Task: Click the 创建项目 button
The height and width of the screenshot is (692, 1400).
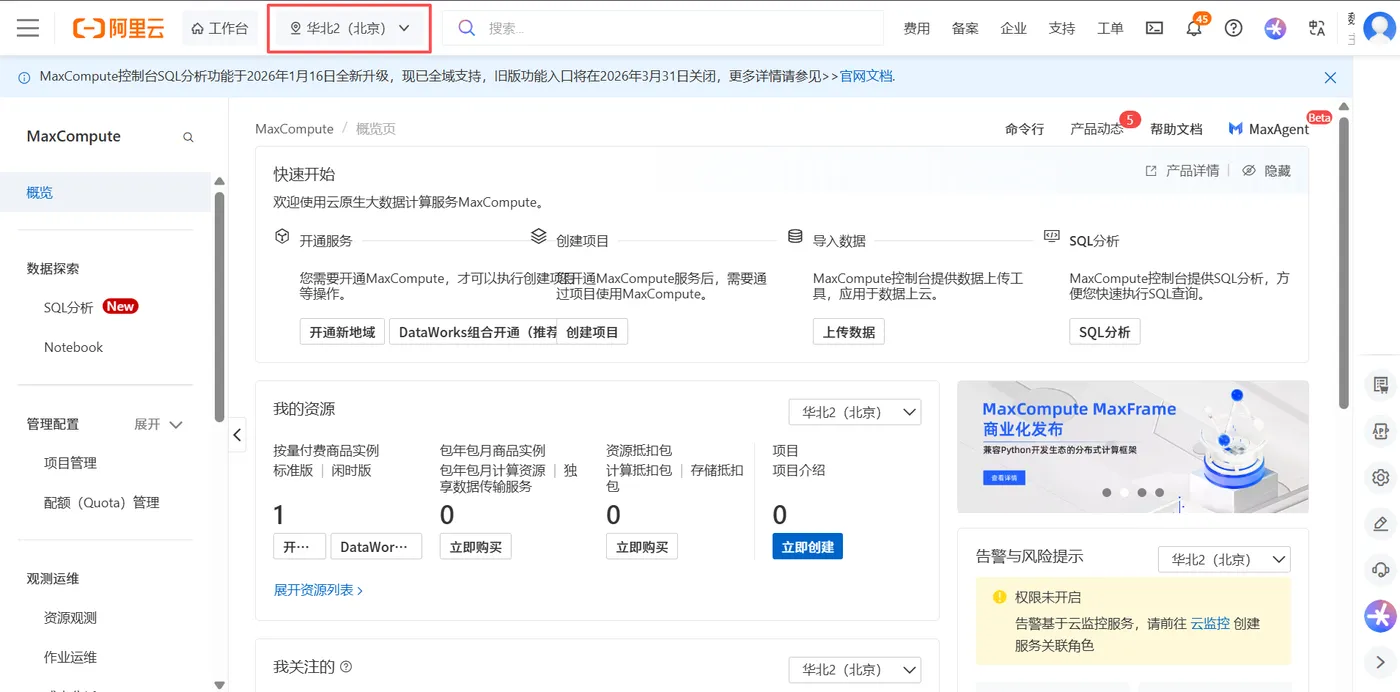Action: (x=592, y=332)
